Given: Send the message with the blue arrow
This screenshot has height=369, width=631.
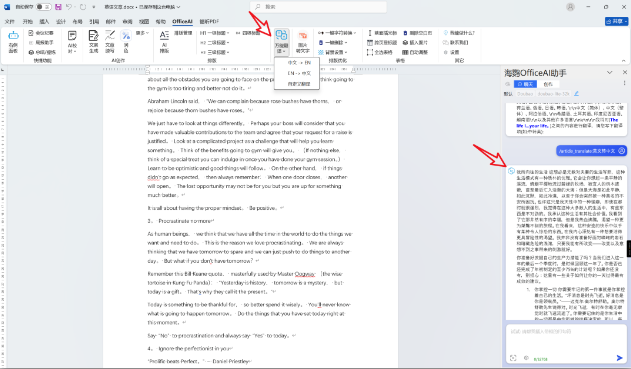Looking at the screenshot, I should click(619, 358).
